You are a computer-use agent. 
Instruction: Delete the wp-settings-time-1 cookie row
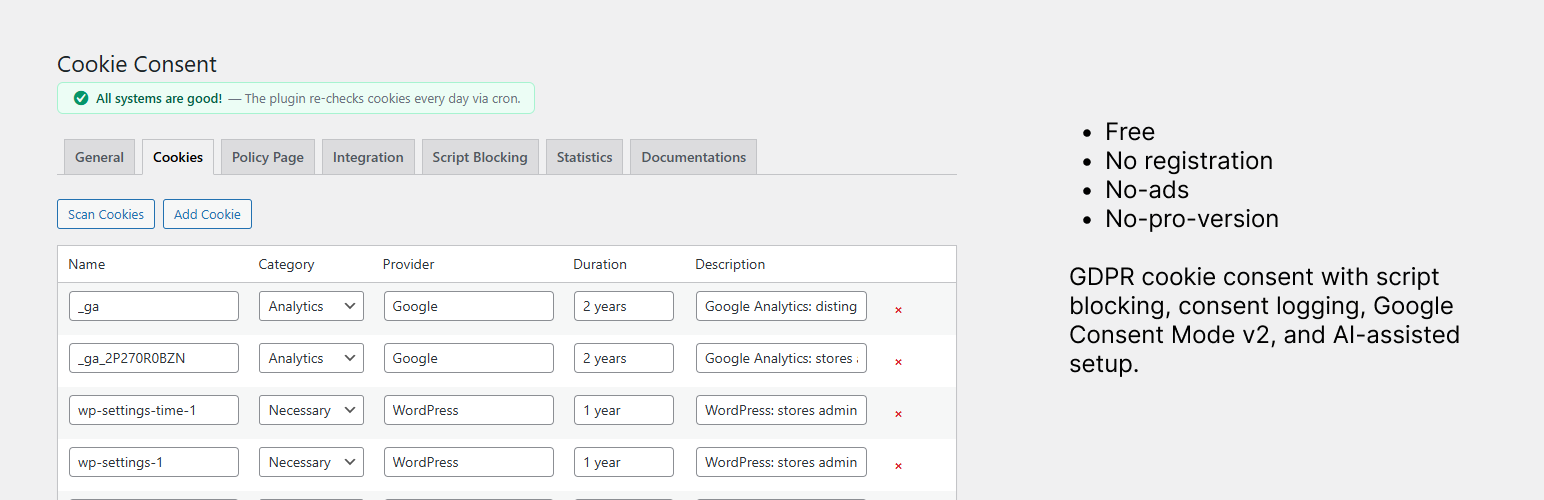click(x=898, y=414)
